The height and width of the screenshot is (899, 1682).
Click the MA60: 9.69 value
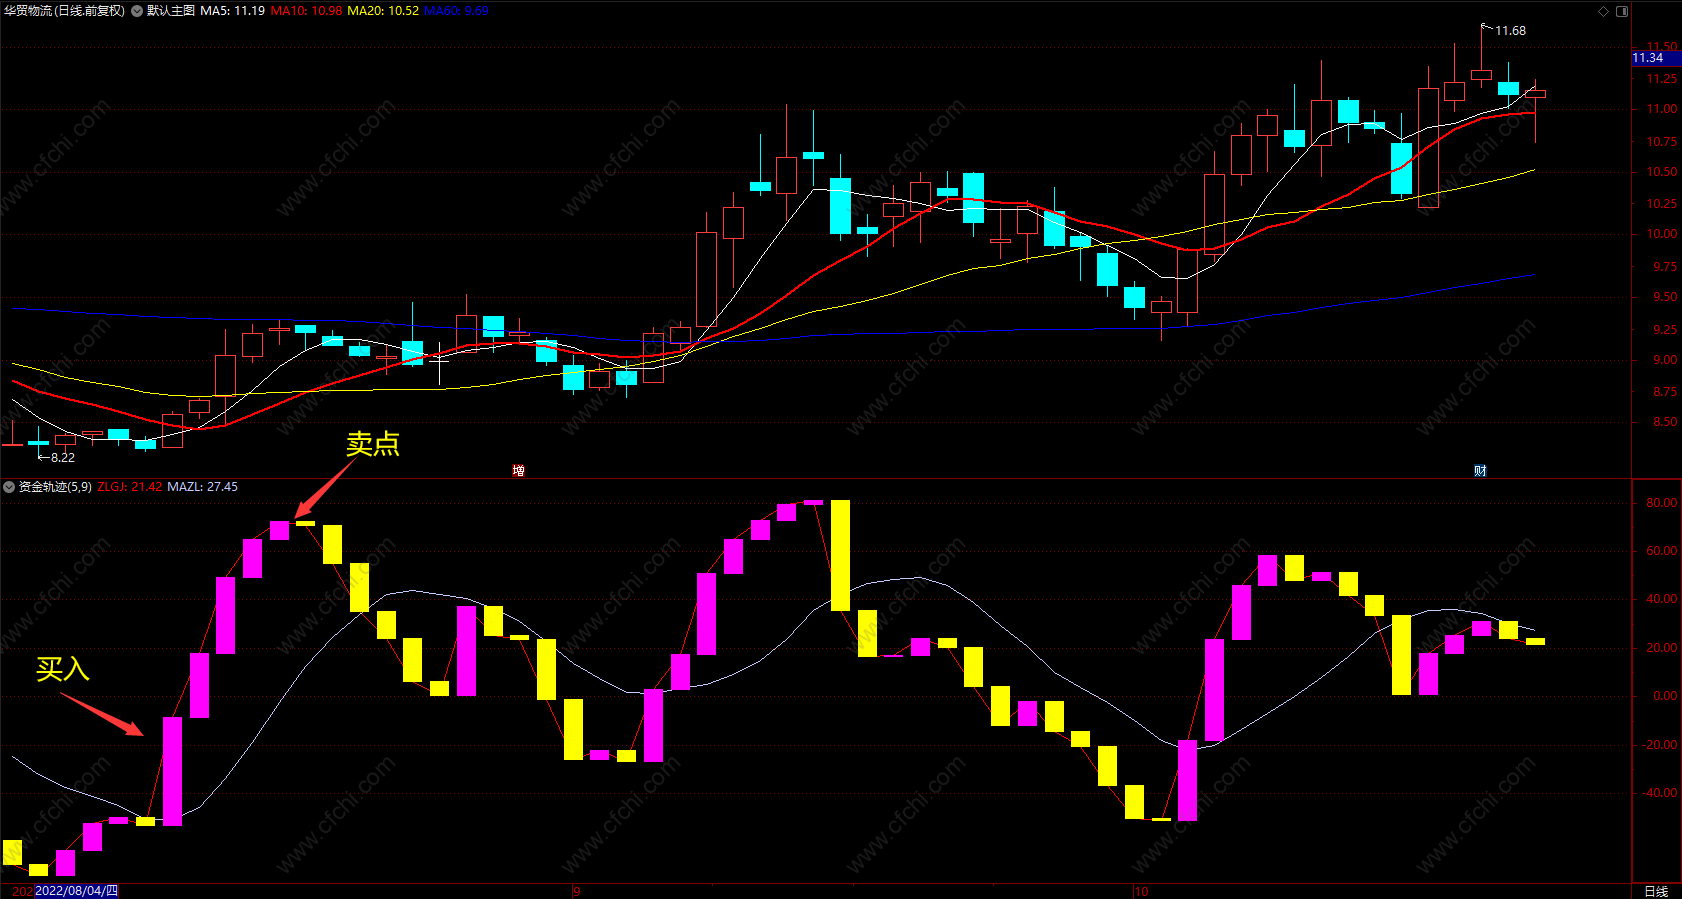tap(456, 11)
